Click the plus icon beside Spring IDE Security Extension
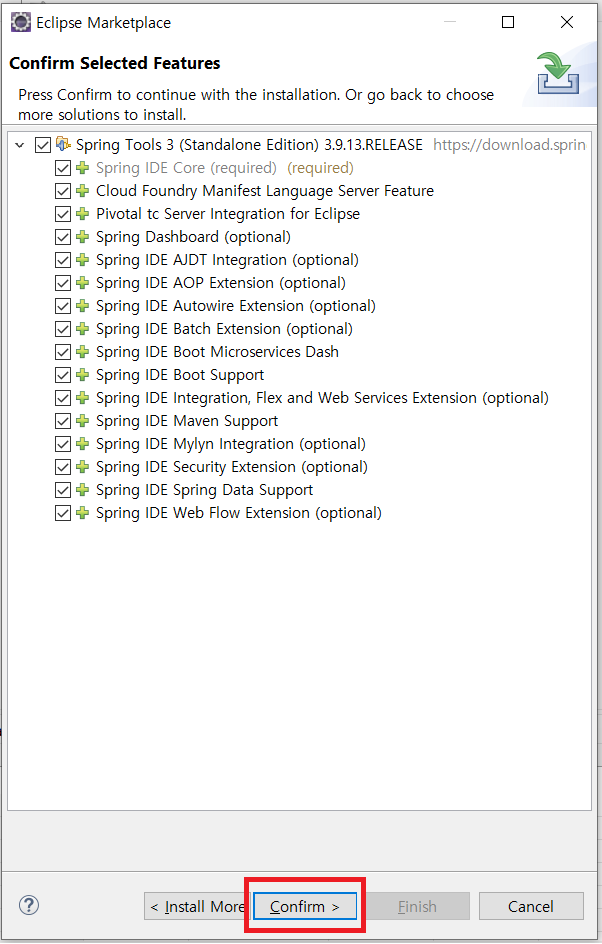Viewport: 602px width, 944px height. click(x=82, y=467)
